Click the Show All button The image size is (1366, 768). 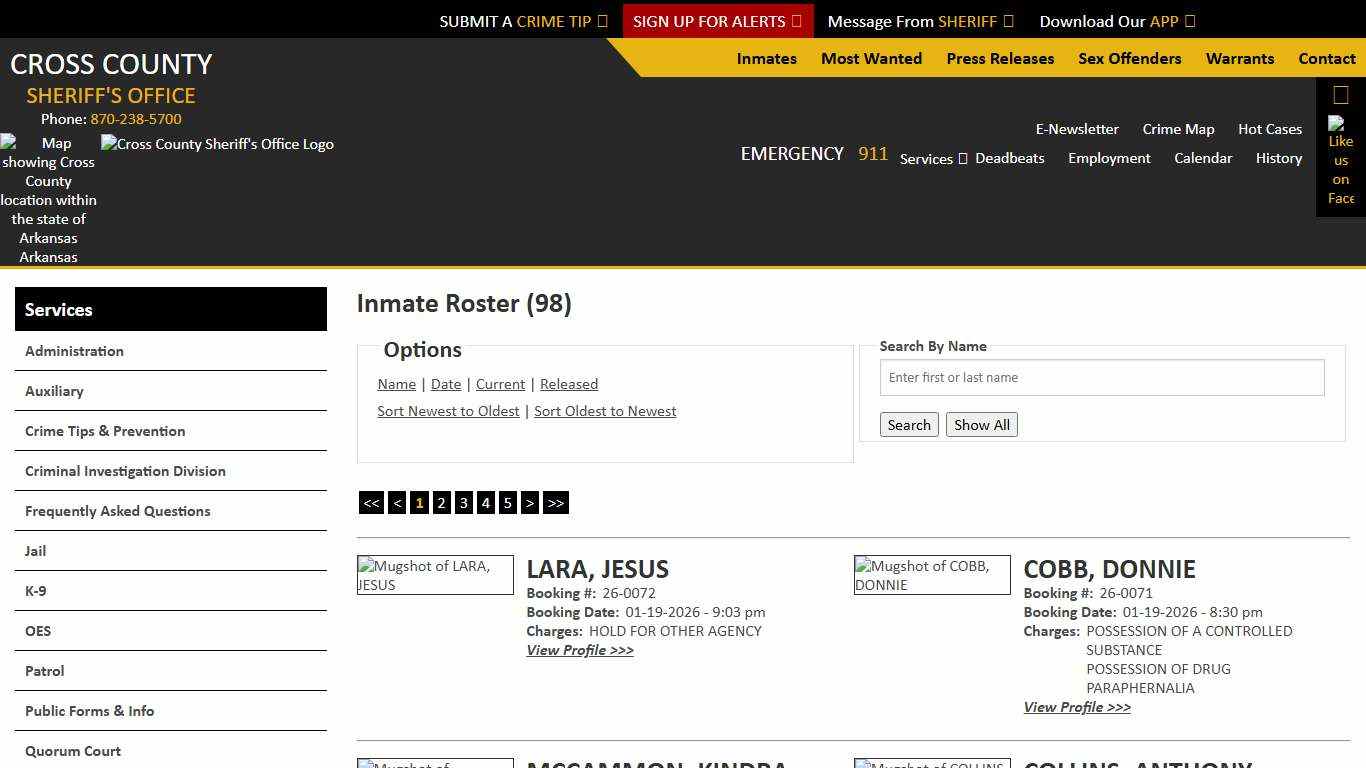(x=981, y=424)
